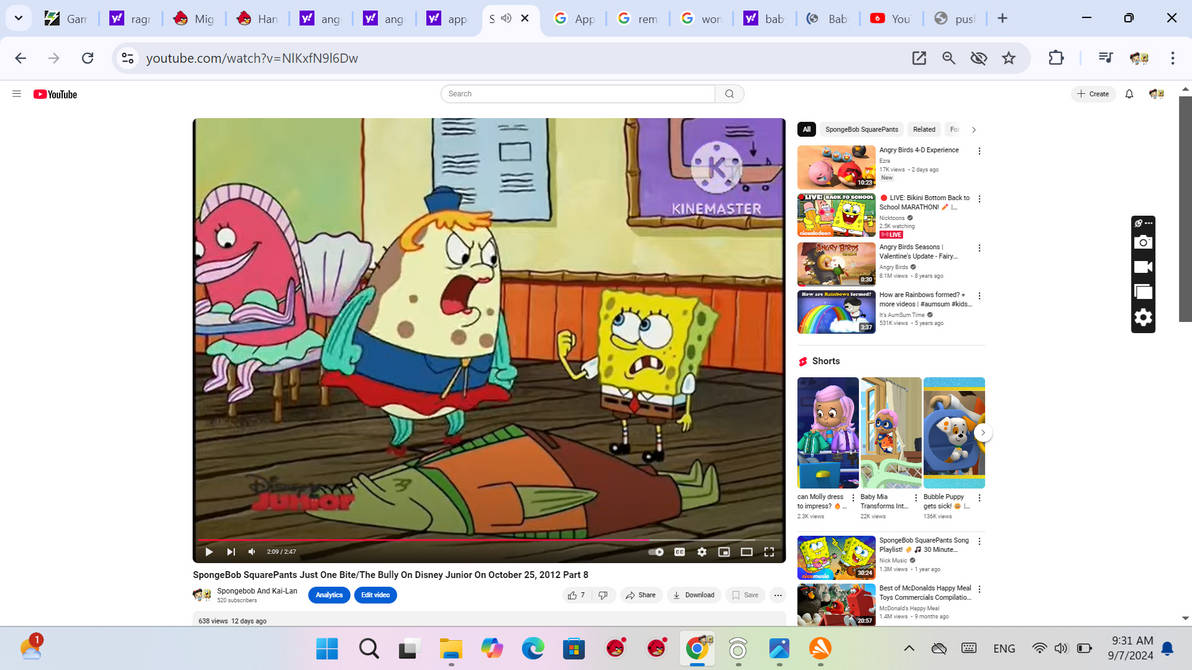The height and width of the screenshot is (670, 1192).
Task: Open the miniplayer icon
Action: [724, 551]
